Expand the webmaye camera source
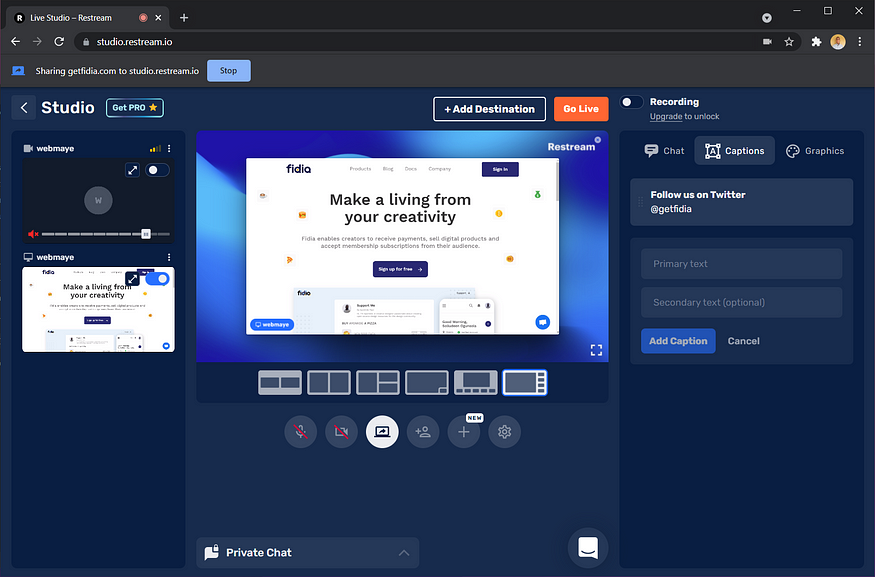 coord(132,170)
